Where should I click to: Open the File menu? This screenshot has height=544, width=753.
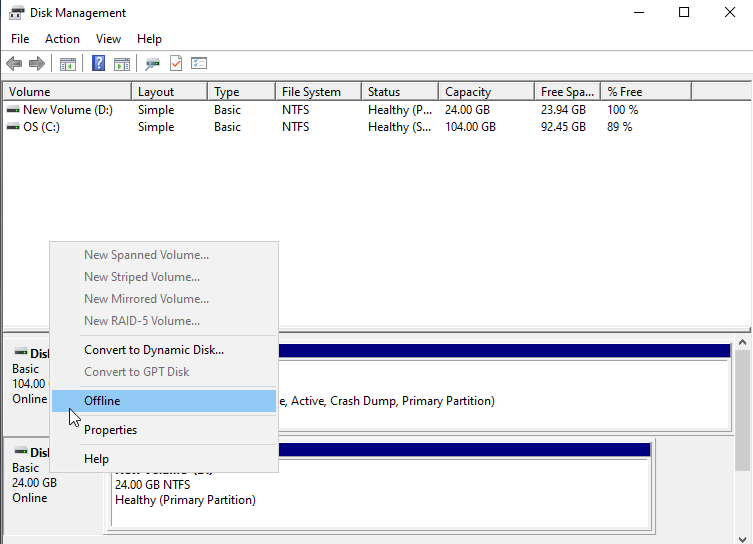20,39
